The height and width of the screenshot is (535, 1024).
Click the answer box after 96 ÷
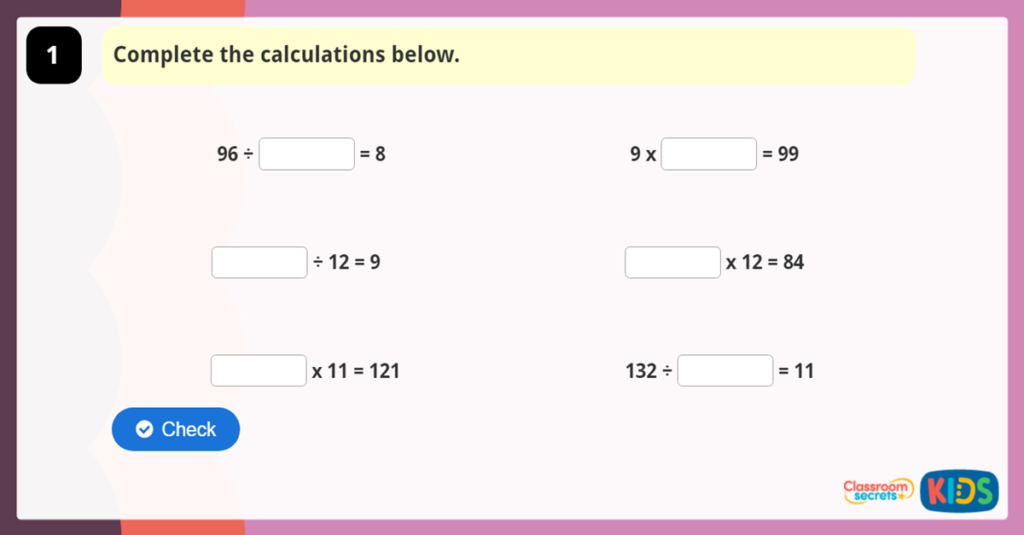(x=307, y=154)
